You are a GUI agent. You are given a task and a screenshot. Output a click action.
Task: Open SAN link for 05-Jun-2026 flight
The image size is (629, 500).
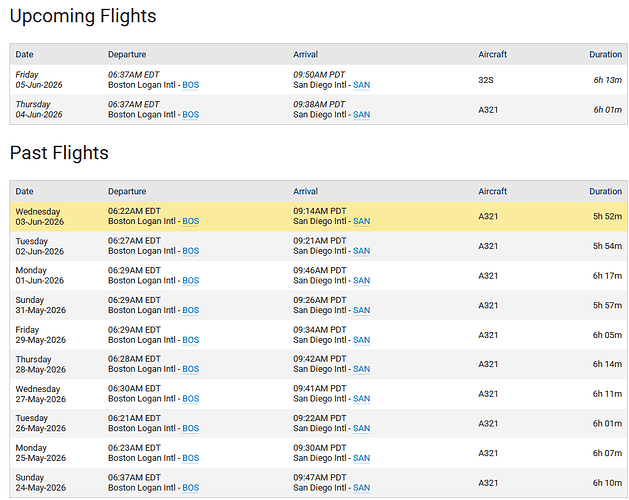(x=361, y=85)
